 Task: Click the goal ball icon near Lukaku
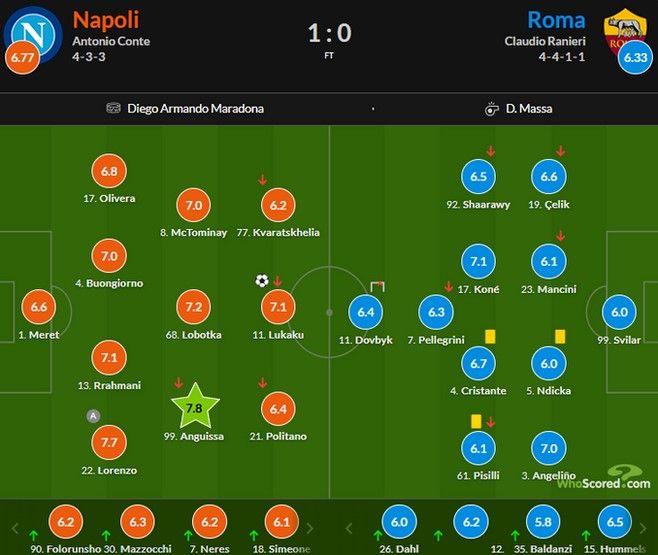click(262, 282)
